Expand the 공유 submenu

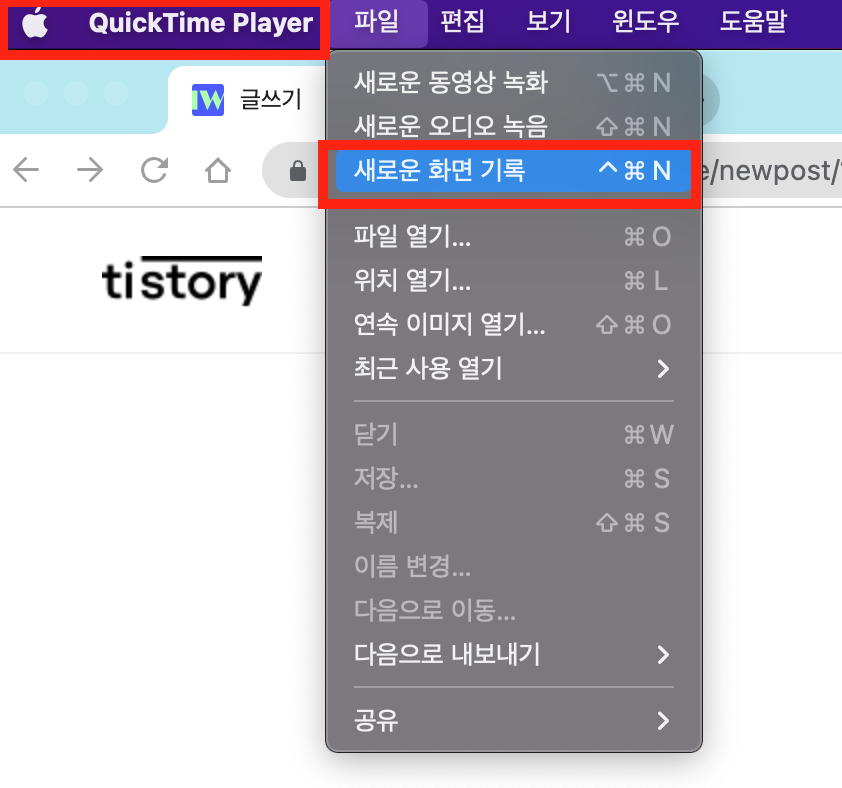point(513,720)
